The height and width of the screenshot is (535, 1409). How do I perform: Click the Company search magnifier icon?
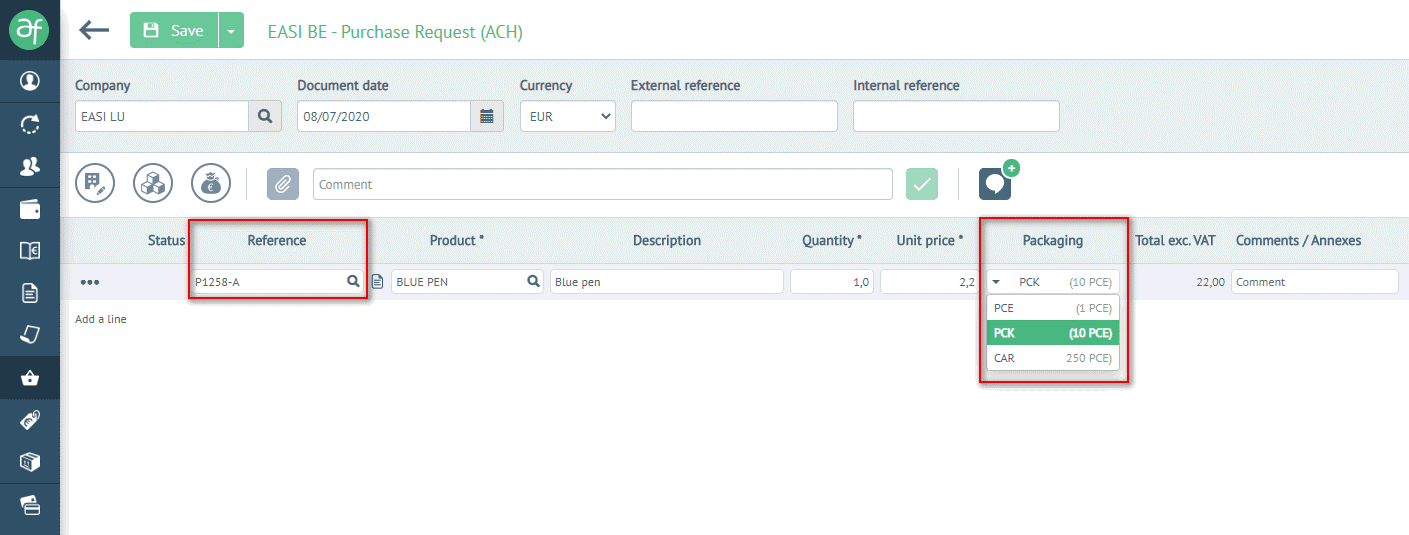tap(265, 116)
